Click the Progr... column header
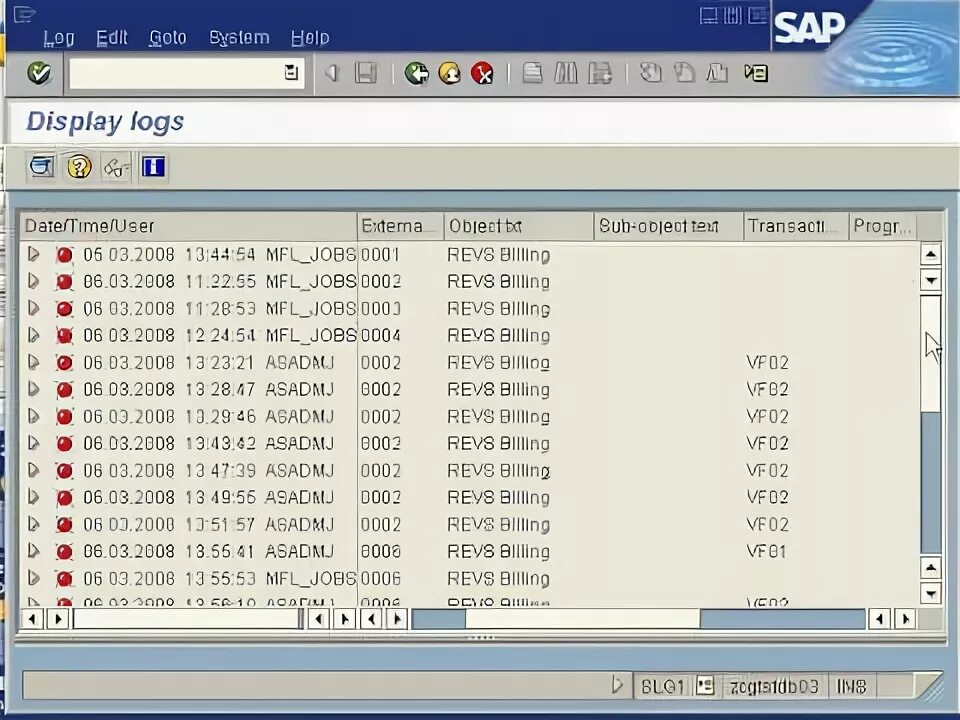This screenshot has width=960, height=720. pyautogui.click(x=883, y=227)
